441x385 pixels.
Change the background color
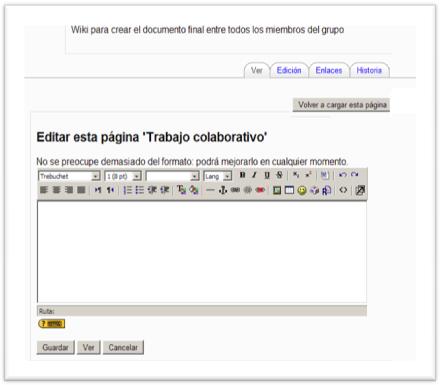pyautogui.click(x=194, y=190)
